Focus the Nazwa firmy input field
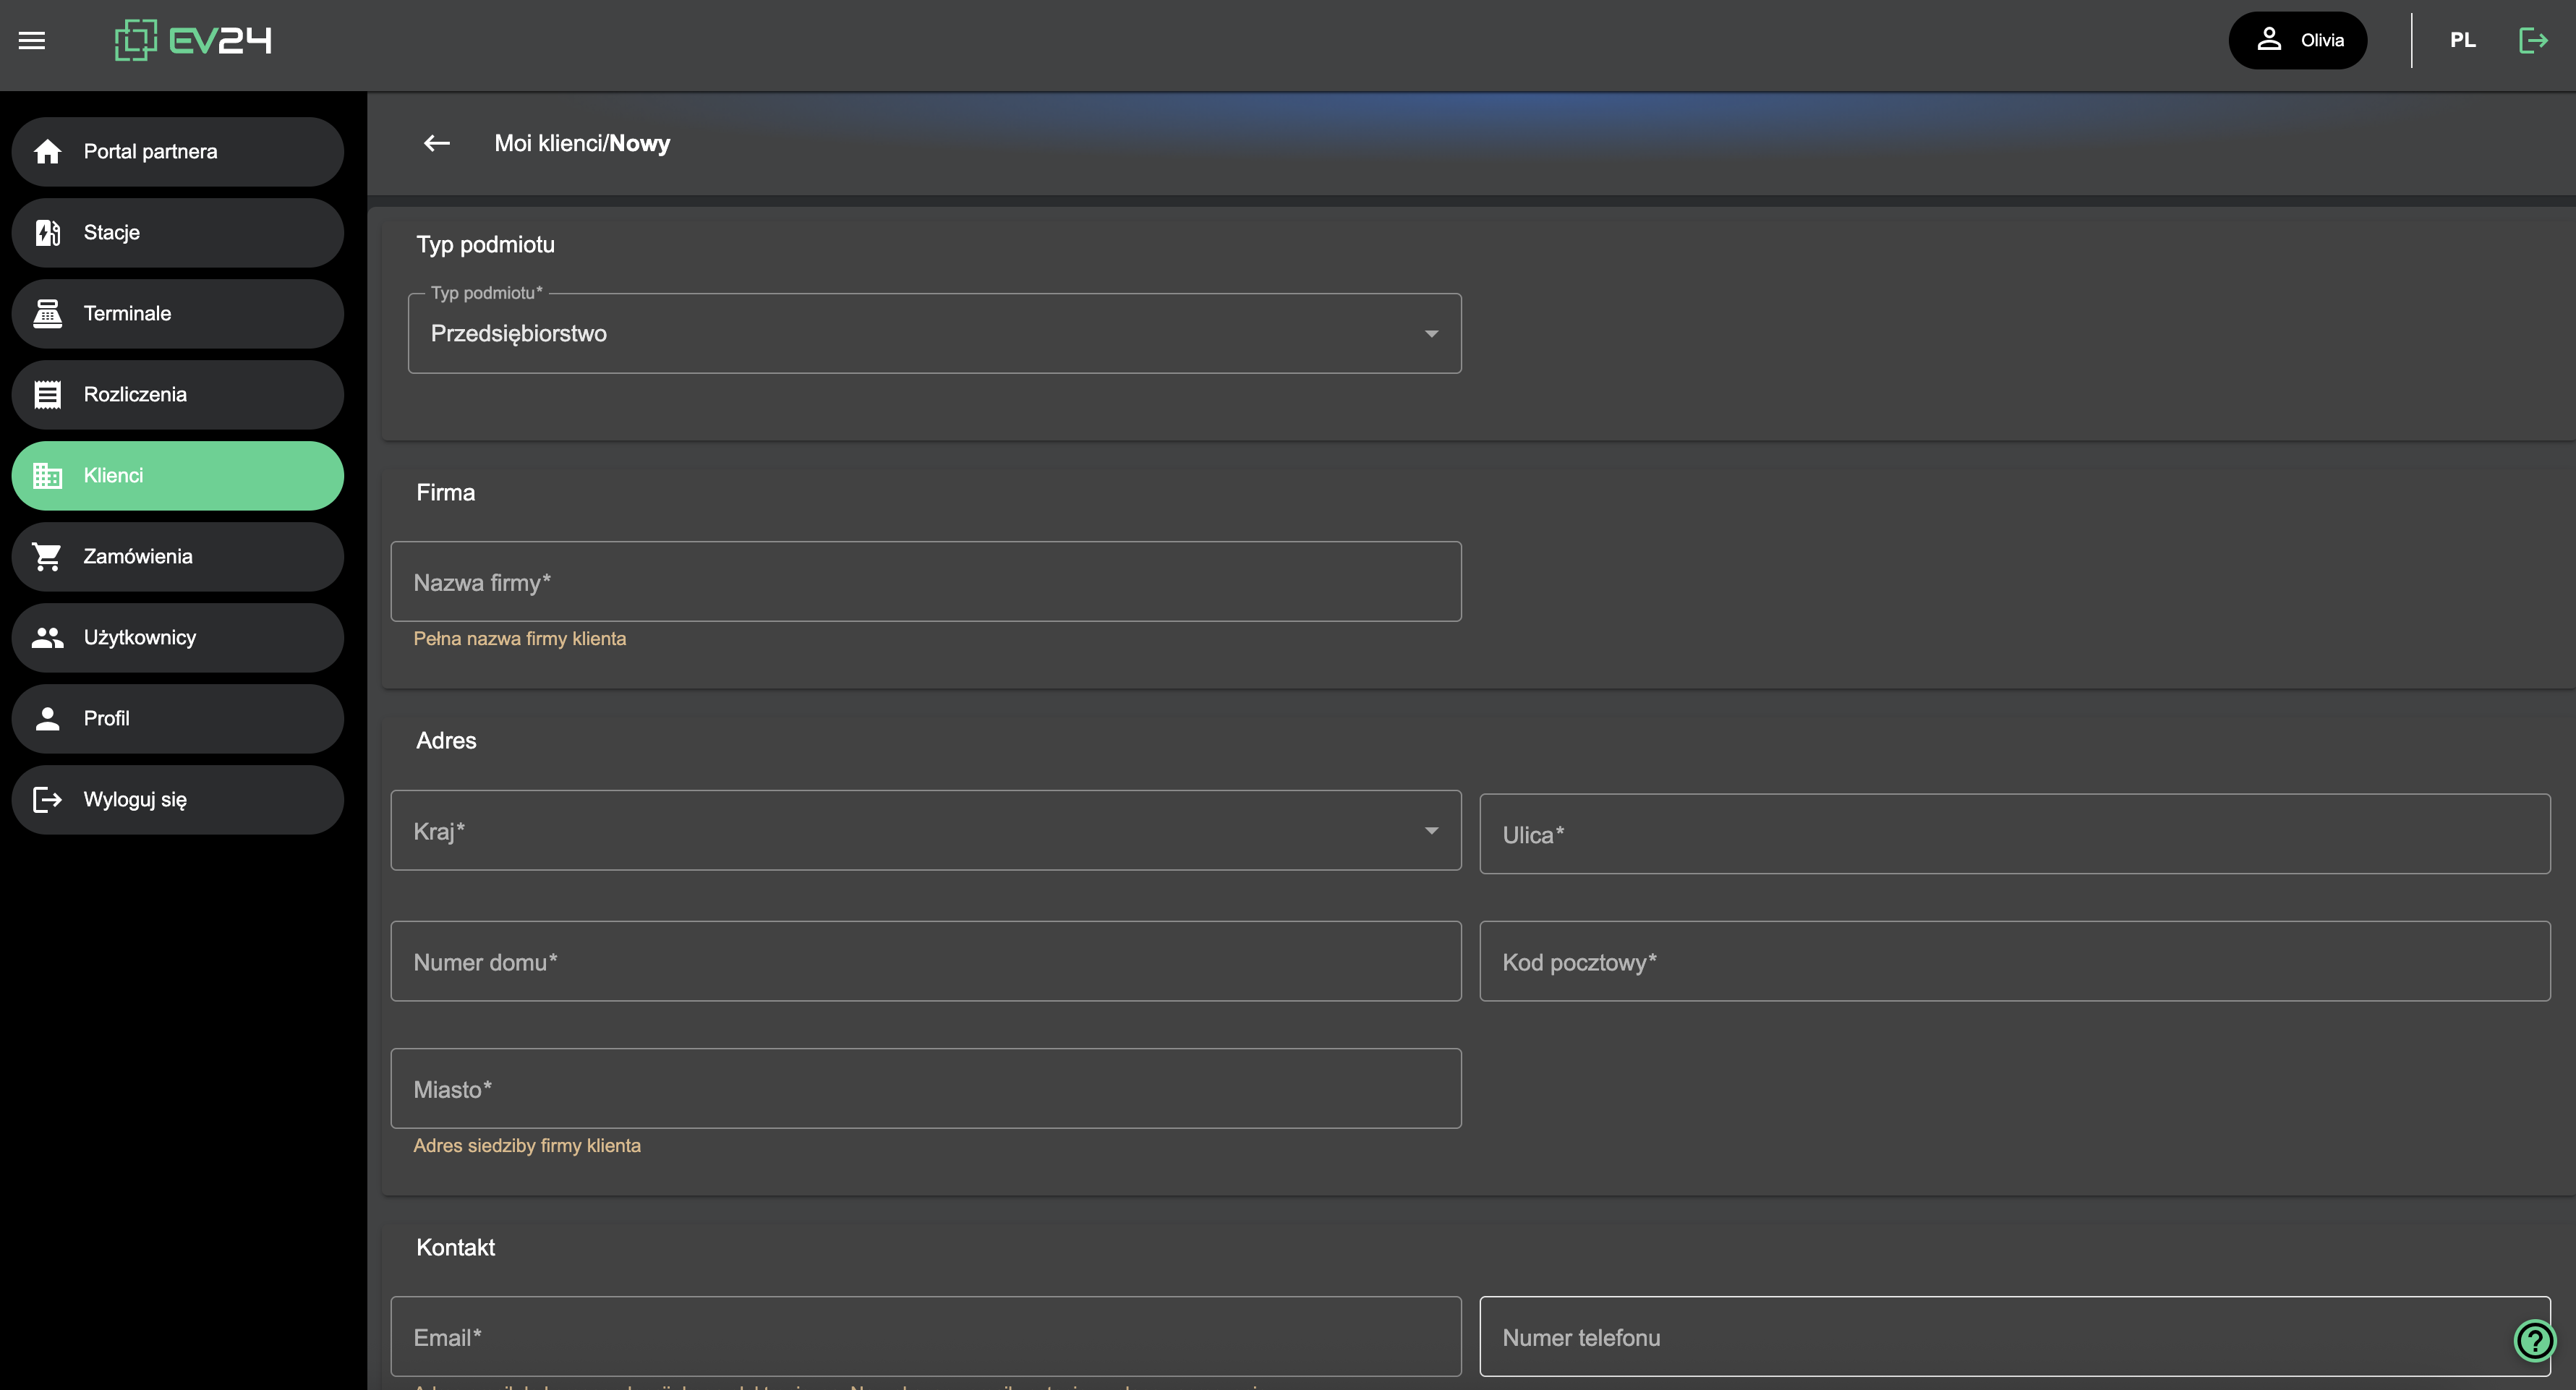Screen dimensions: 2576x1390 tap(925, 582)
